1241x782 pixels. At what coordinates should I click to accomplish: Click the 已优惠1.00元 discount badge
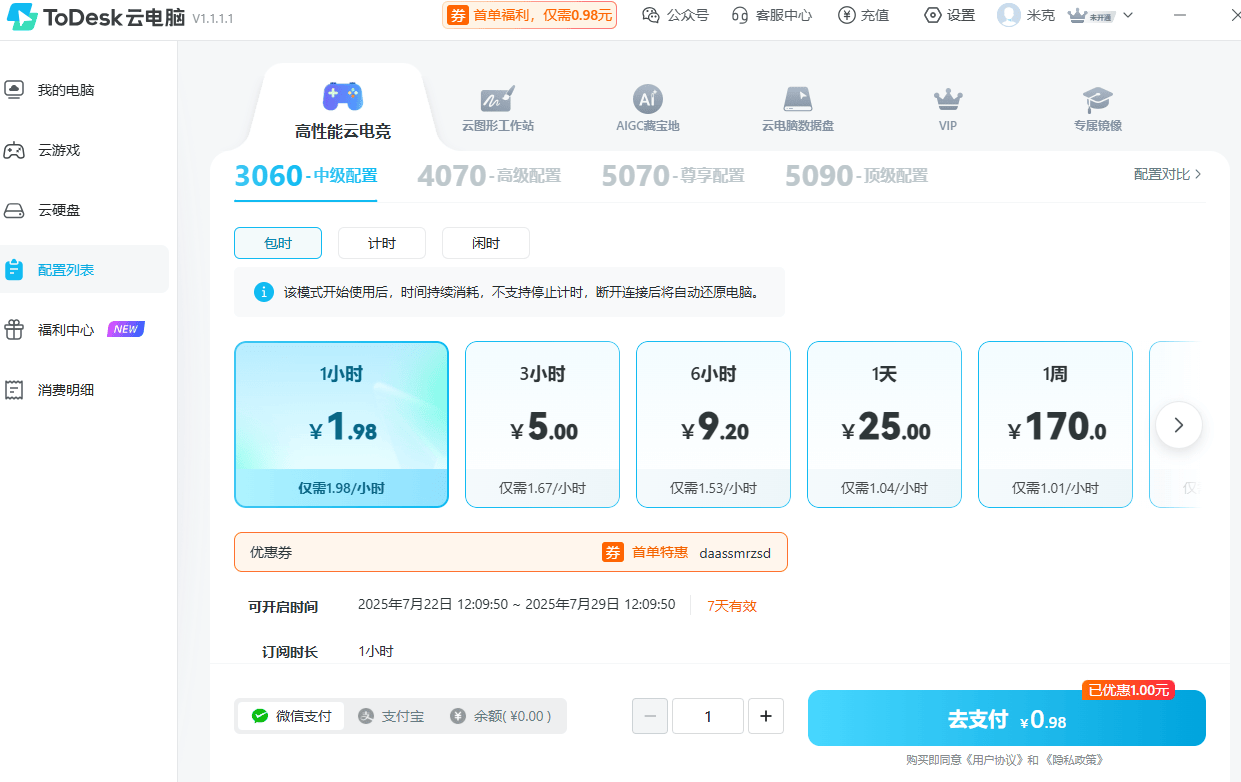click(1128, 690)
